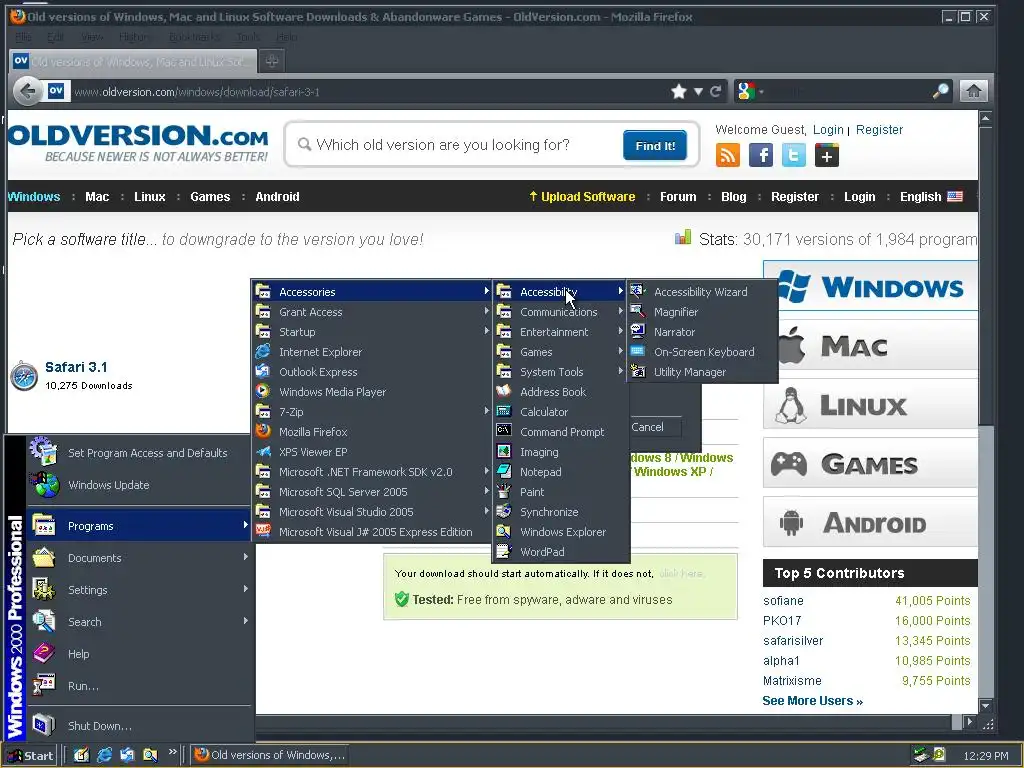Screen dimensions: 1024x768
Task: Reload the page with refresh icon
Action: pyautogui.click(x=716, y=91)
